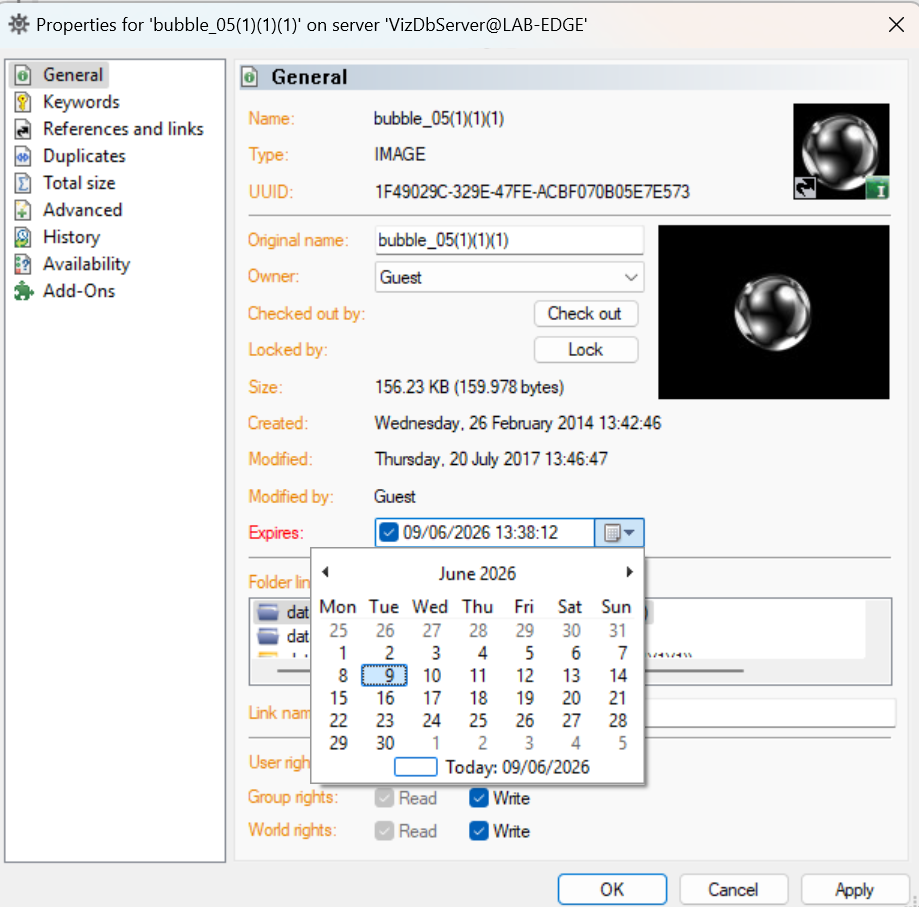Click the large bubble image preview

(x=774, y=312)
